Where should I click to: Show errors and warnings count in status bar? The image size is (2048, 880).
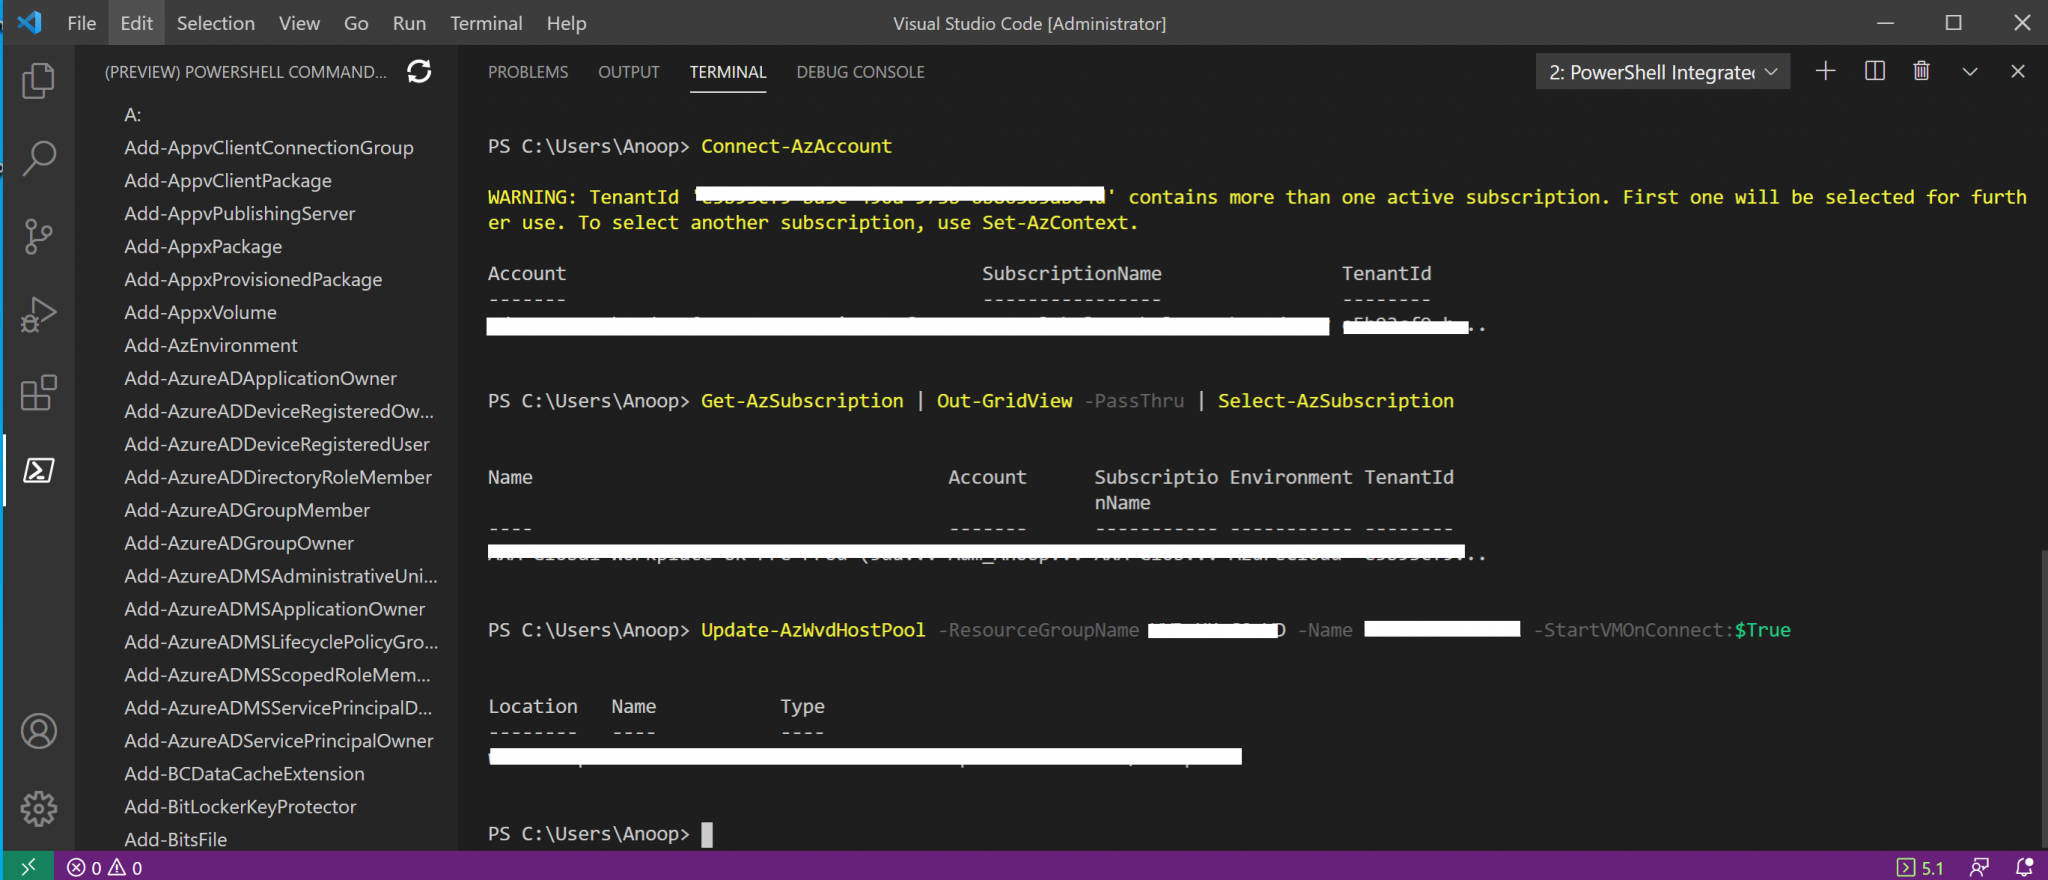click(105, 867)
